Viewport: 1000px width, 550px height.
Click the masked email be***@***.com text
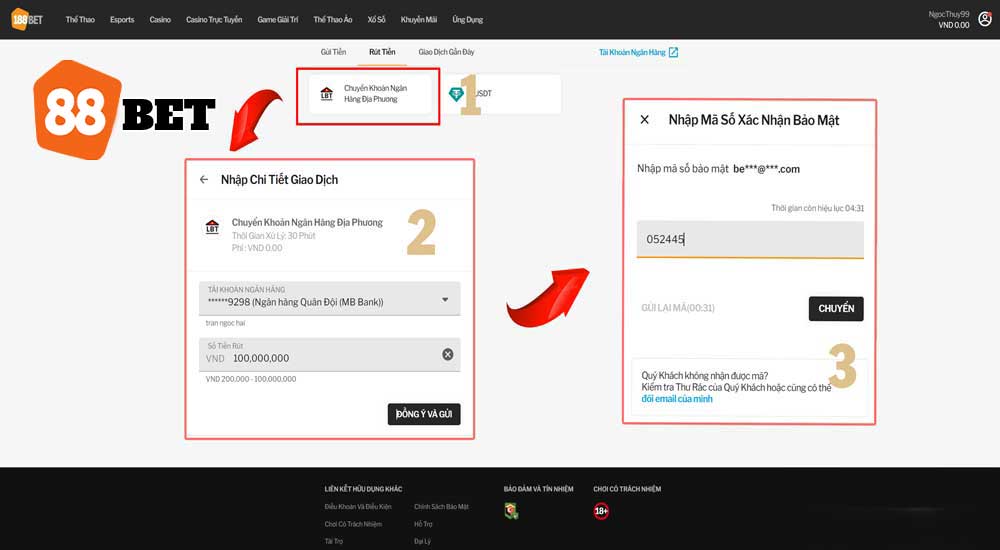coord(767,169)
